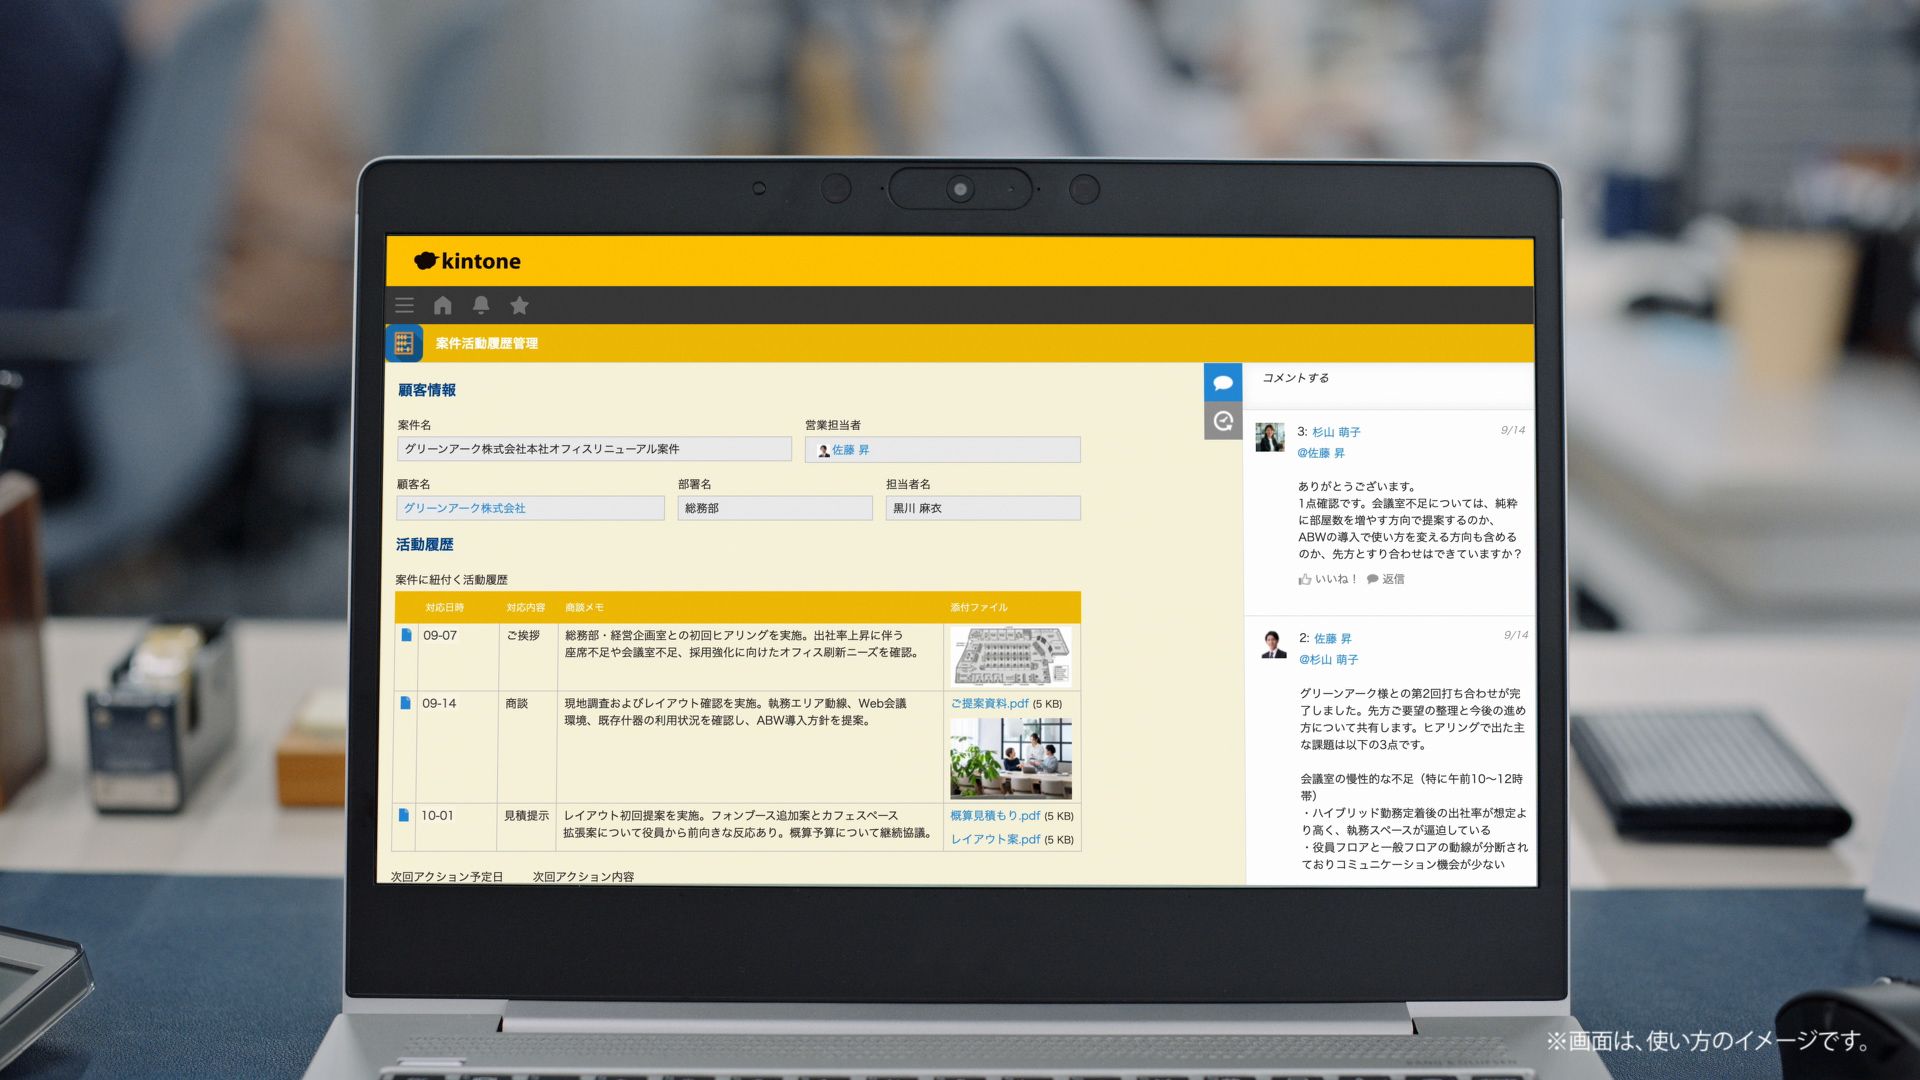The width and height of the screenshot is (1920, 1080).
Task: Go to the kintone home icon
Action: pyautogui.click(x=443, y=305)
